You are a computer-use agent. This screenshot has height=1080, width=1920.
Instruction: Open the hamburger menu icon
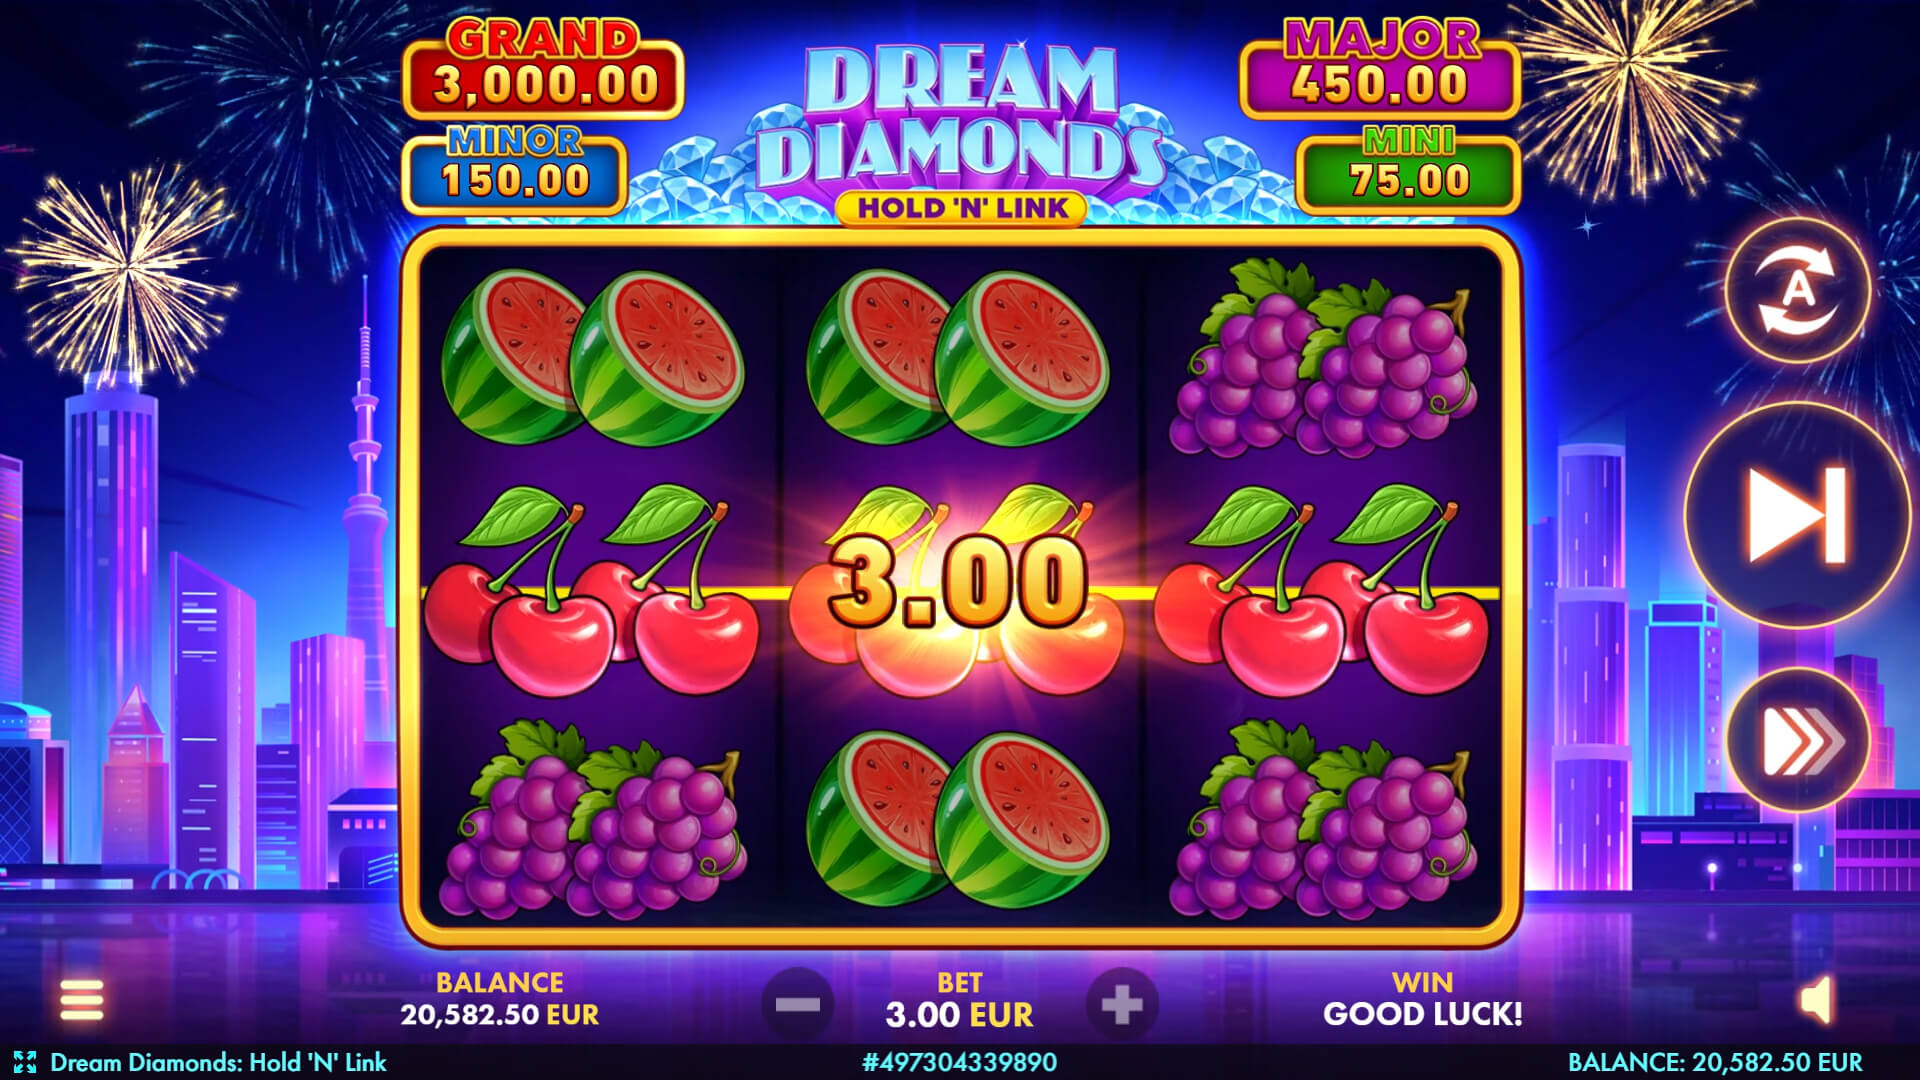(82, 999)
